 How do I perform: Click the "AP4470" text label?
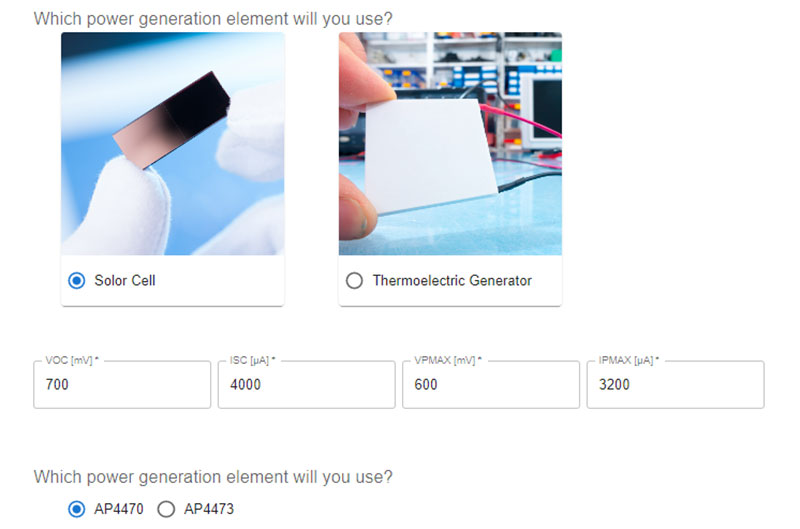point(119,509)
